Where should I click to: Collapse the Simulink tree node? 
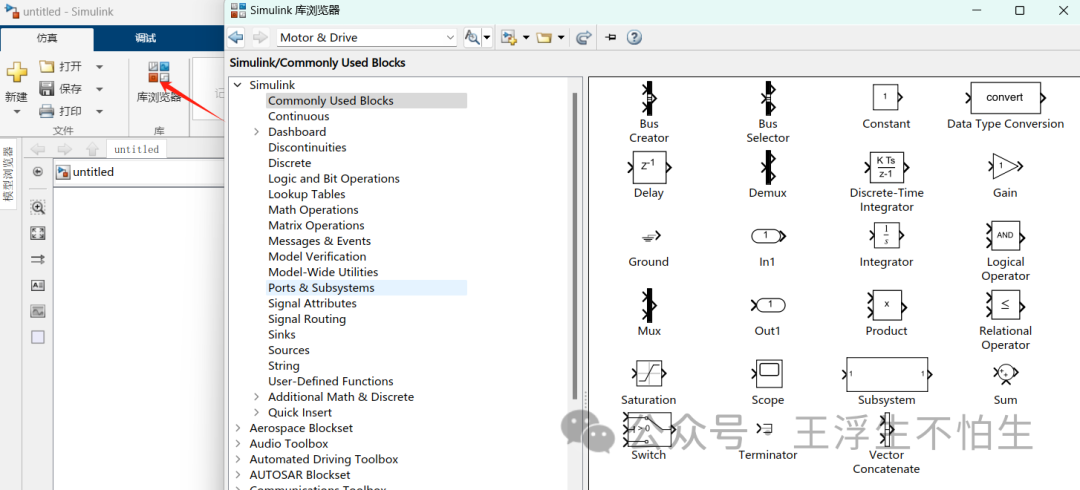(238, 85)
